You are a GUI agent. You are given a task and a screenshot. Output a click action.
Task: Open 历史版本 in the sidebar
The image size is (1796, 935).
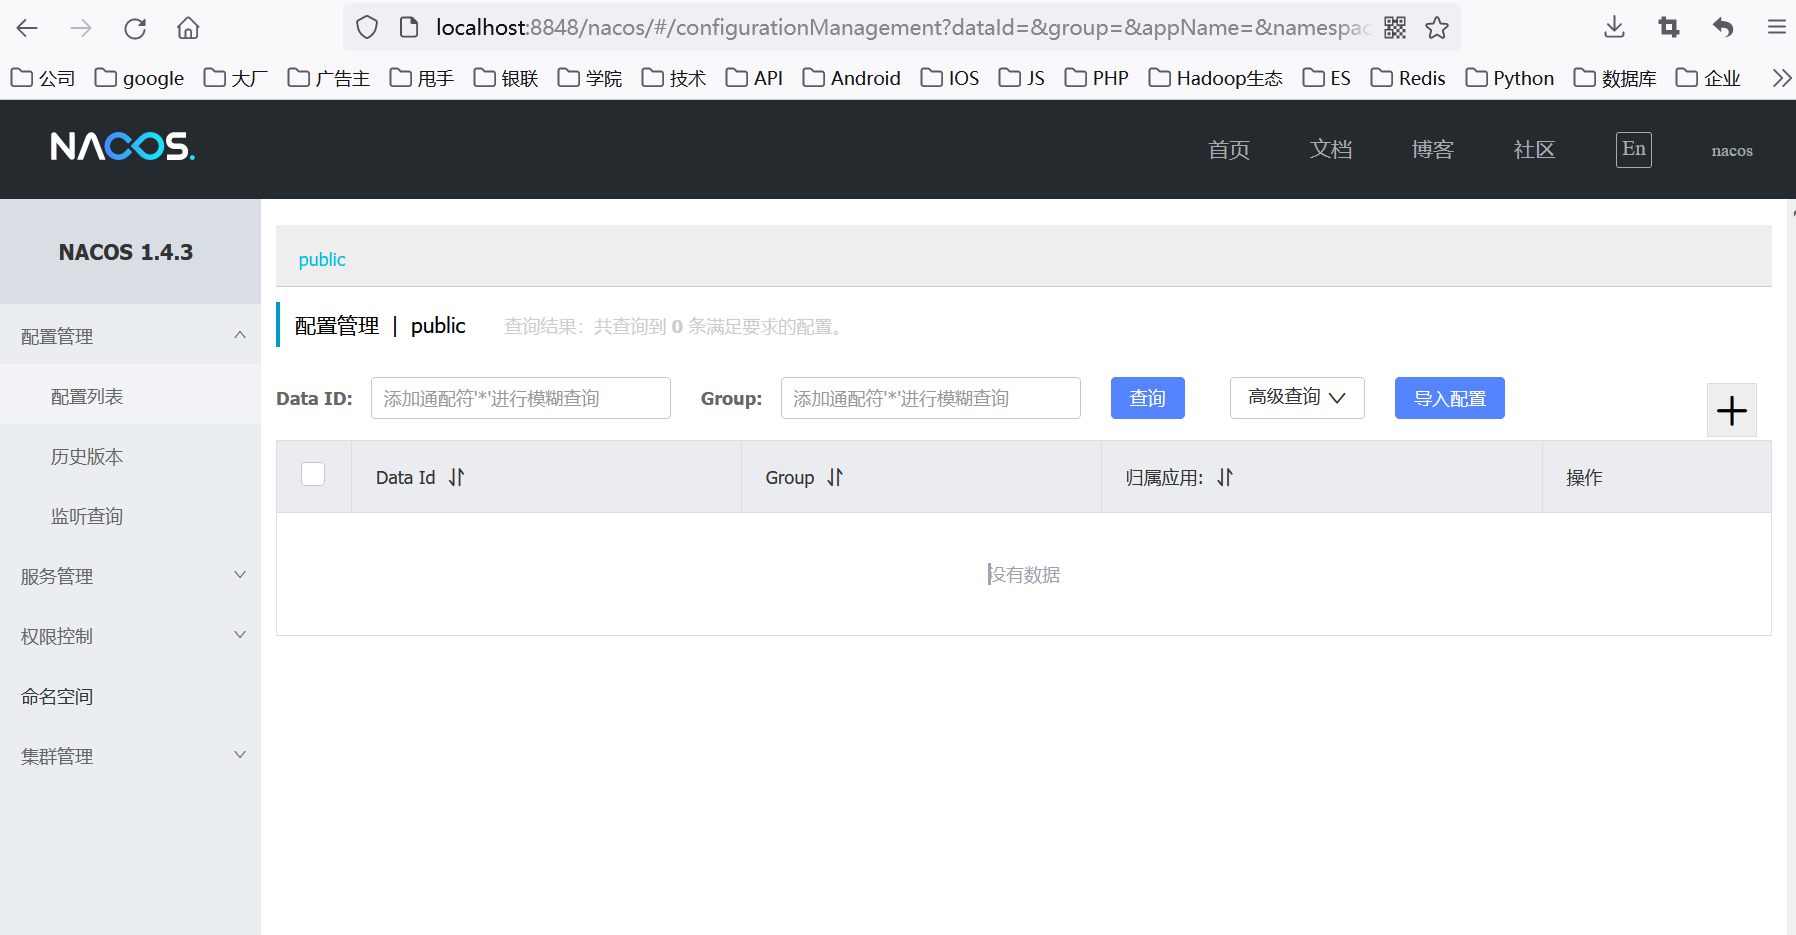click(87, 457)
